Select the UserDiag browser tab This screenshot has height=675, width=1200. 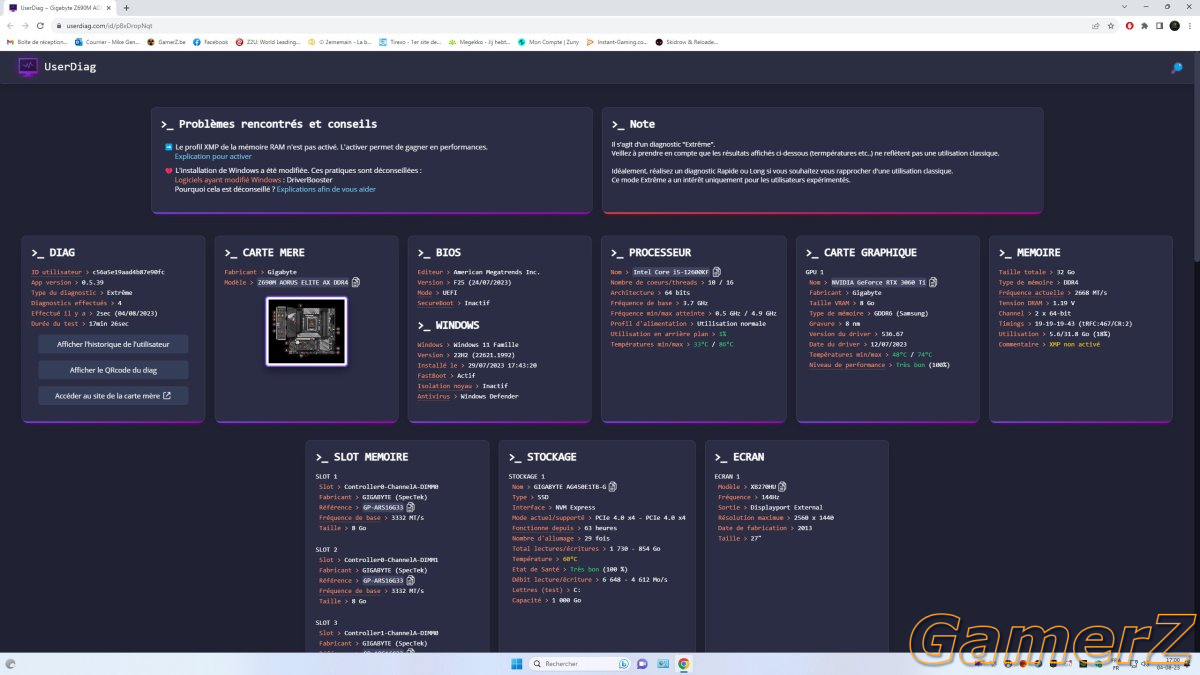coord(60,7)
